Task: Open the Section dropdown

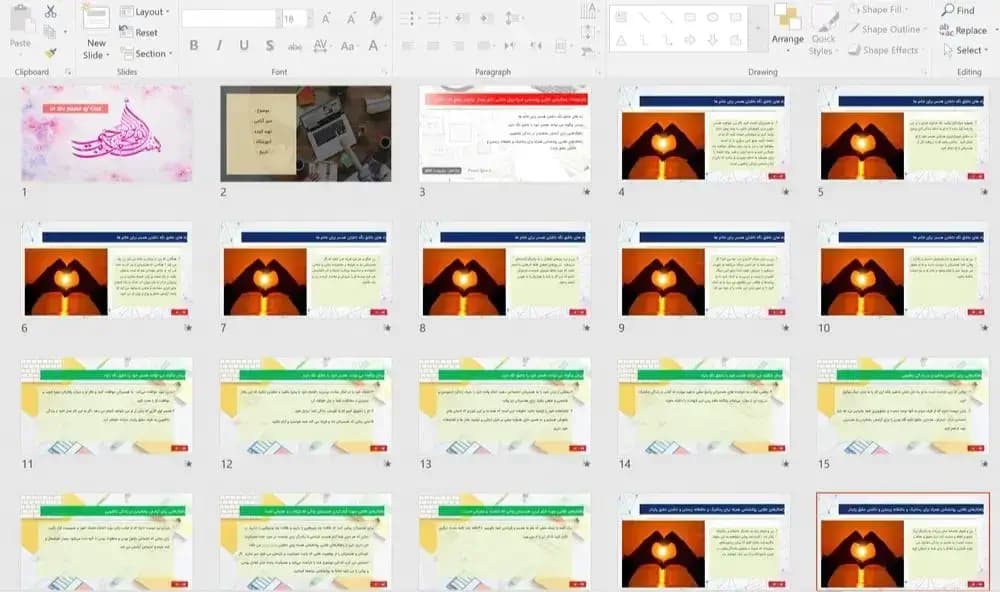Action: pyautogui.click(x=146, y=54)
